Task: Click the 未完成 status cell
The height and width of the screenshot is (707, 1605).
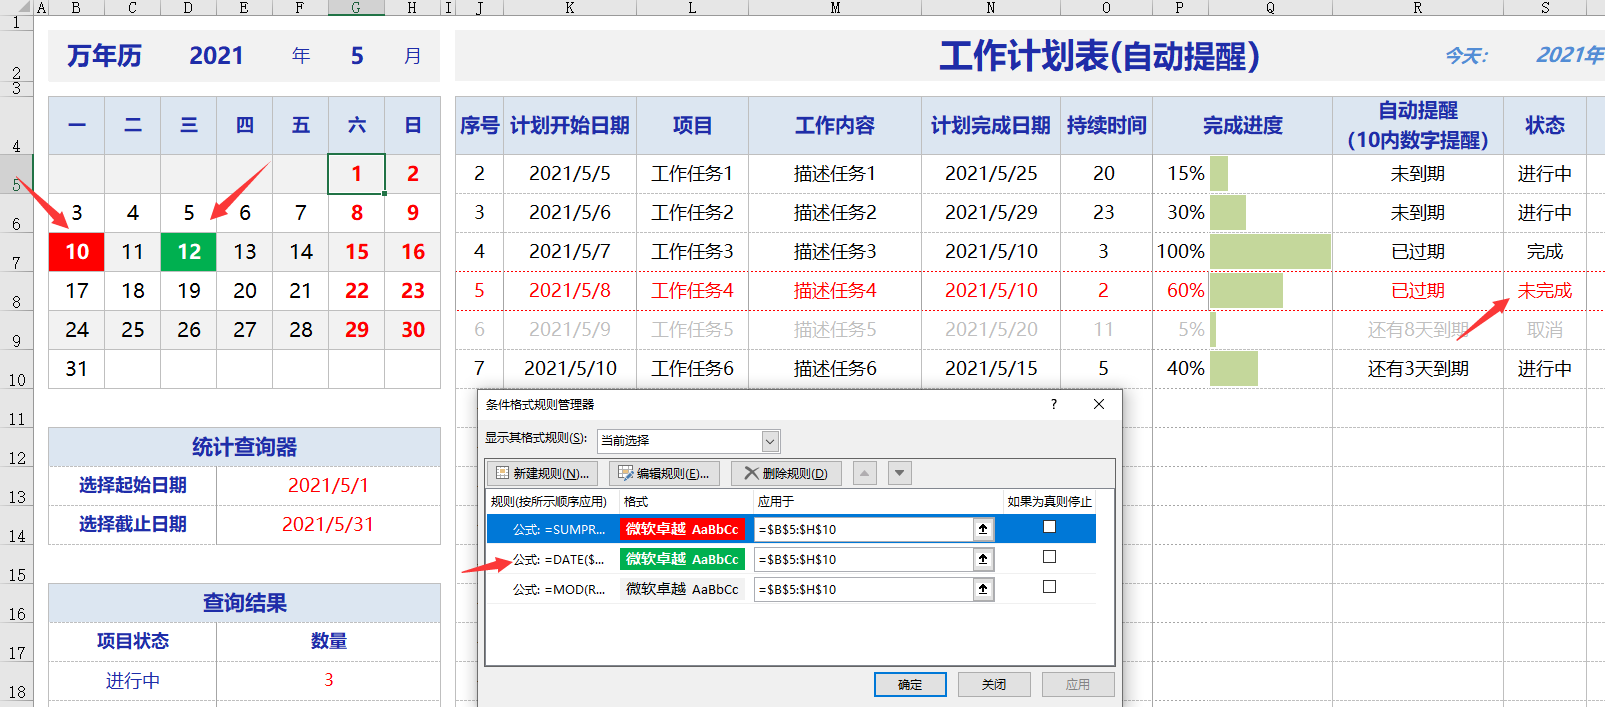Action: pos(1545,291)
